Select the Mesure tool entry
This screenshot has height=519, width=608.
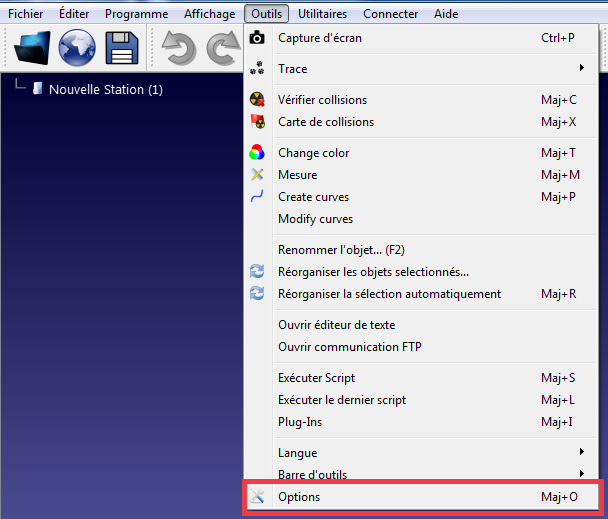[421, 175]
